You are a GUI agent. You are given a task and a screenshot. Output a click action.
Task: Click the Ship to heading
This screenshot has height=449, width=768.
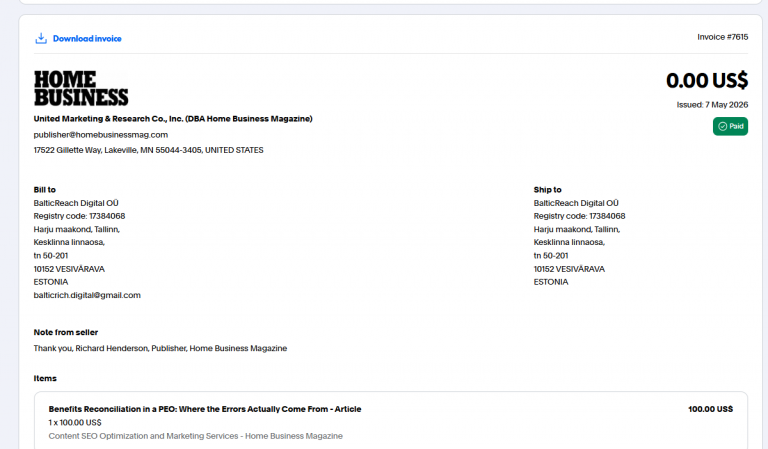548,189
